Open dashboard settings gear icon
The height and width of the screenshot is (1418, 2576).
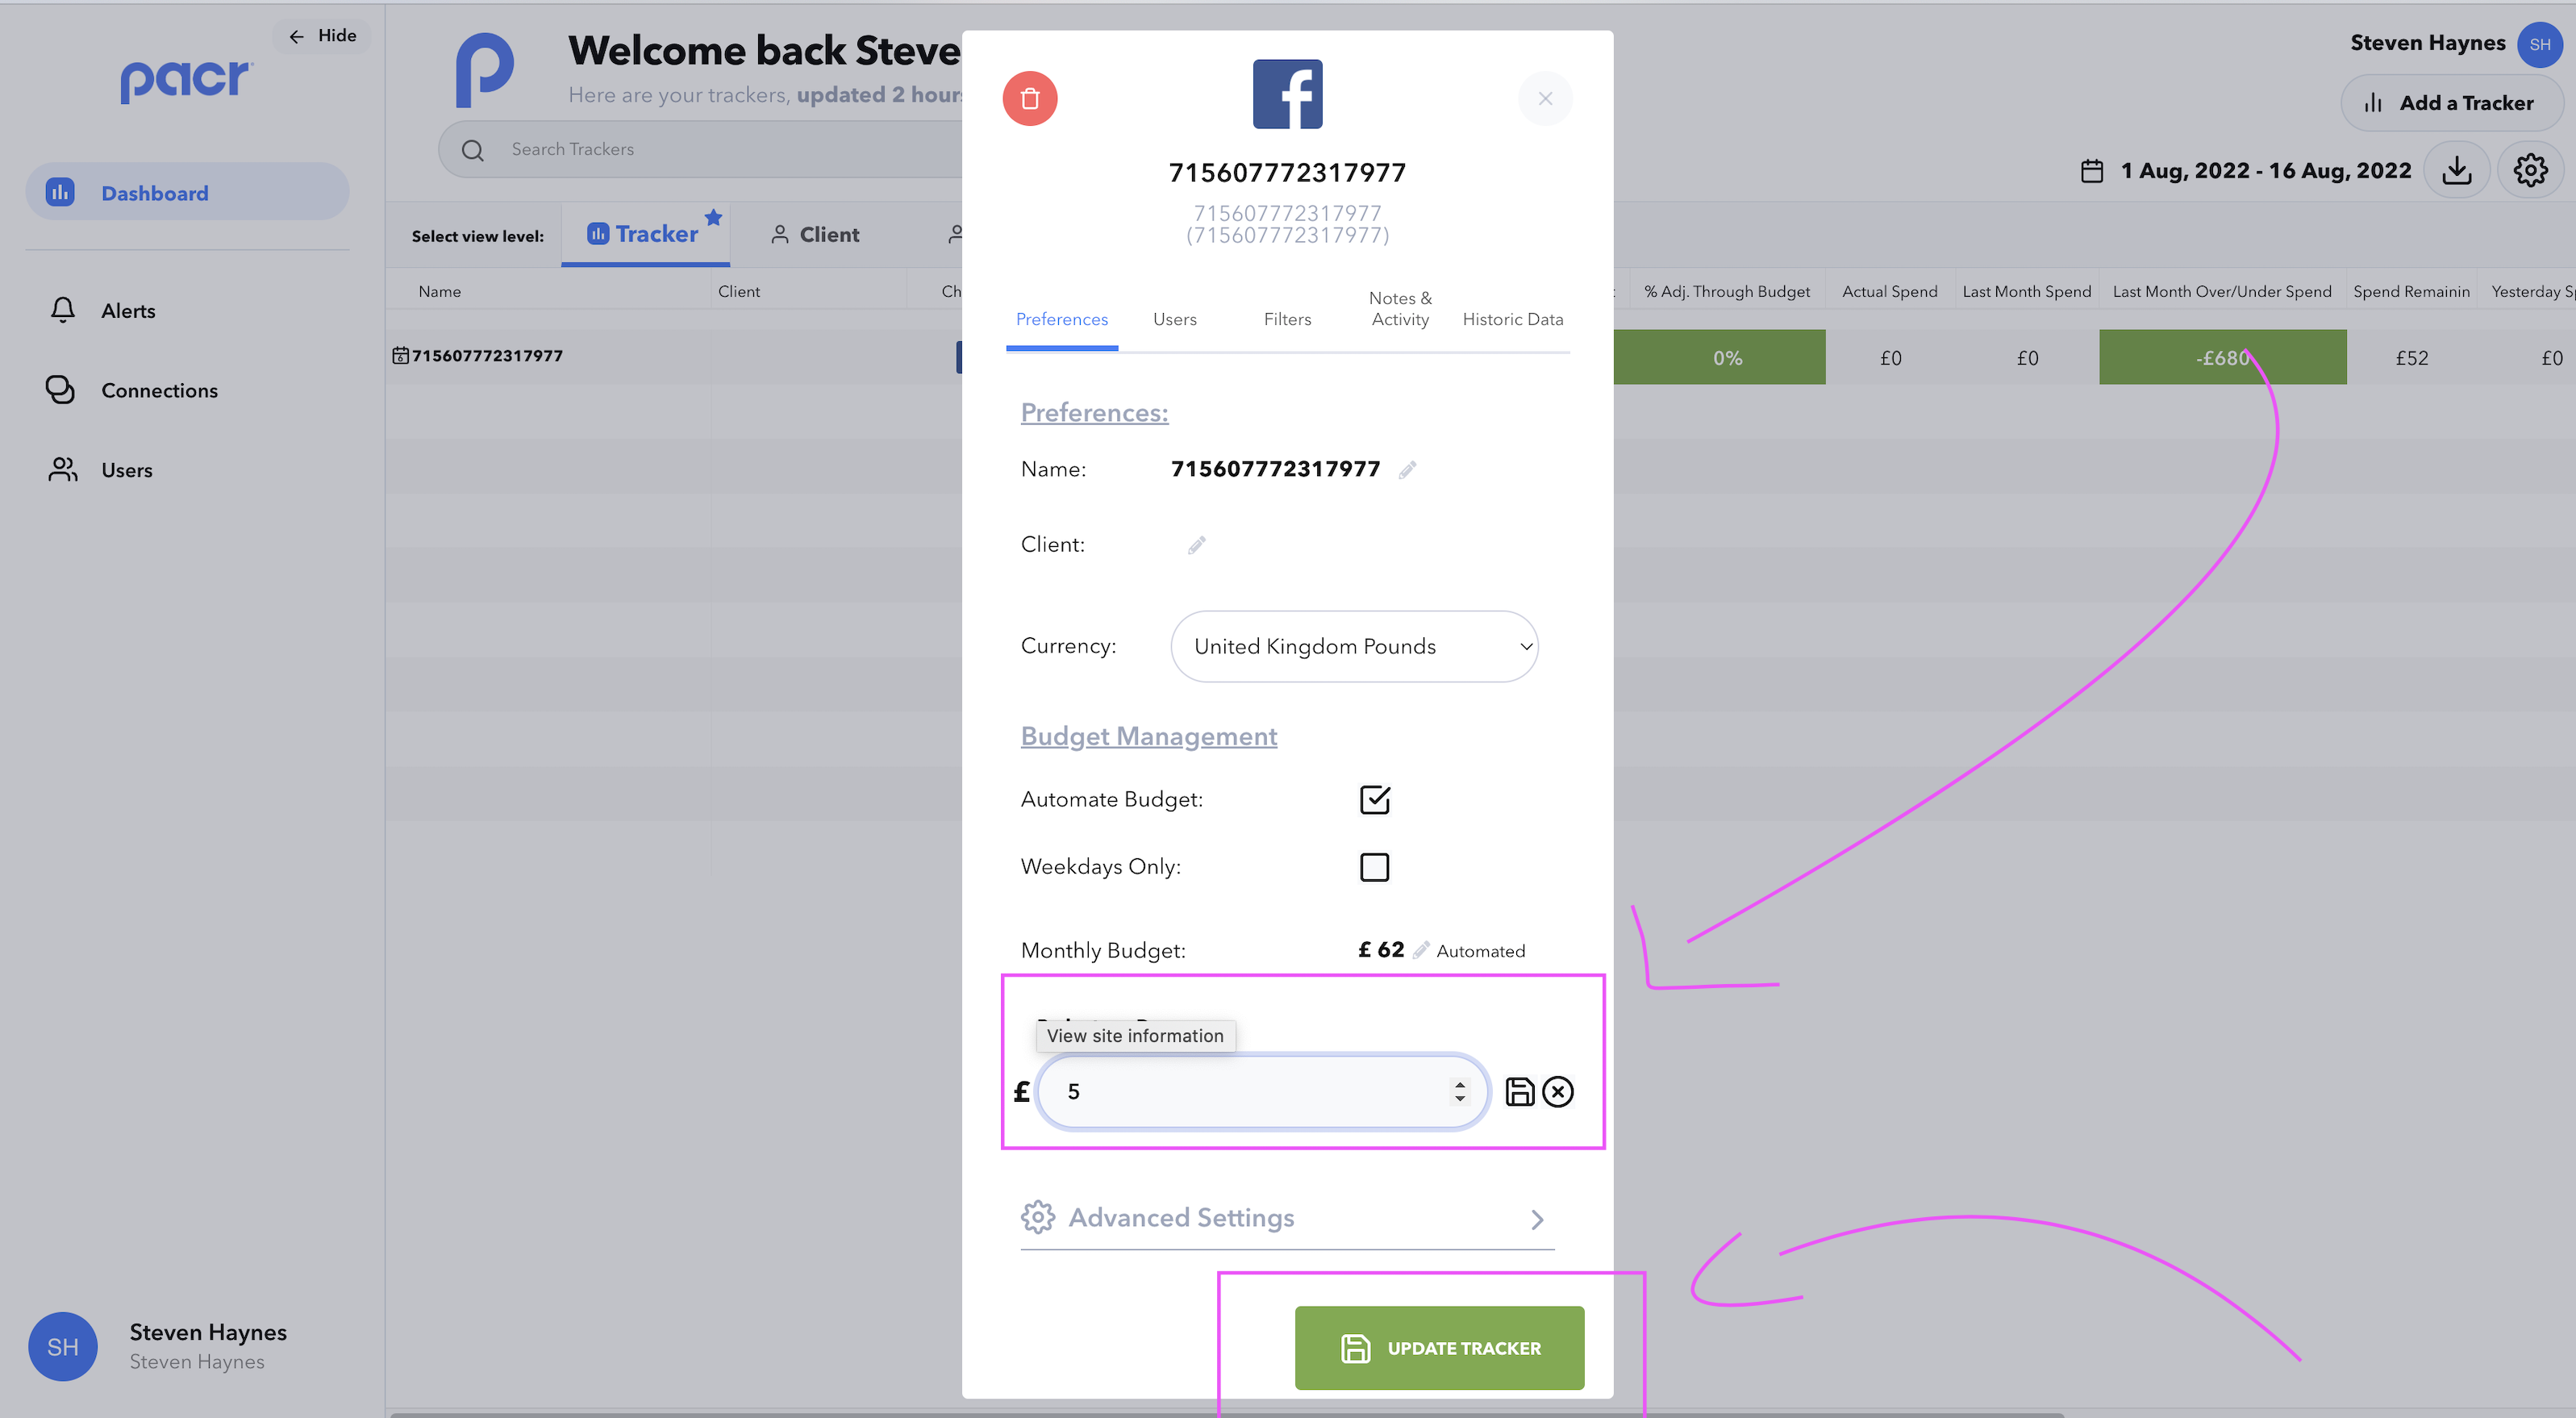tap(2530, 170)
